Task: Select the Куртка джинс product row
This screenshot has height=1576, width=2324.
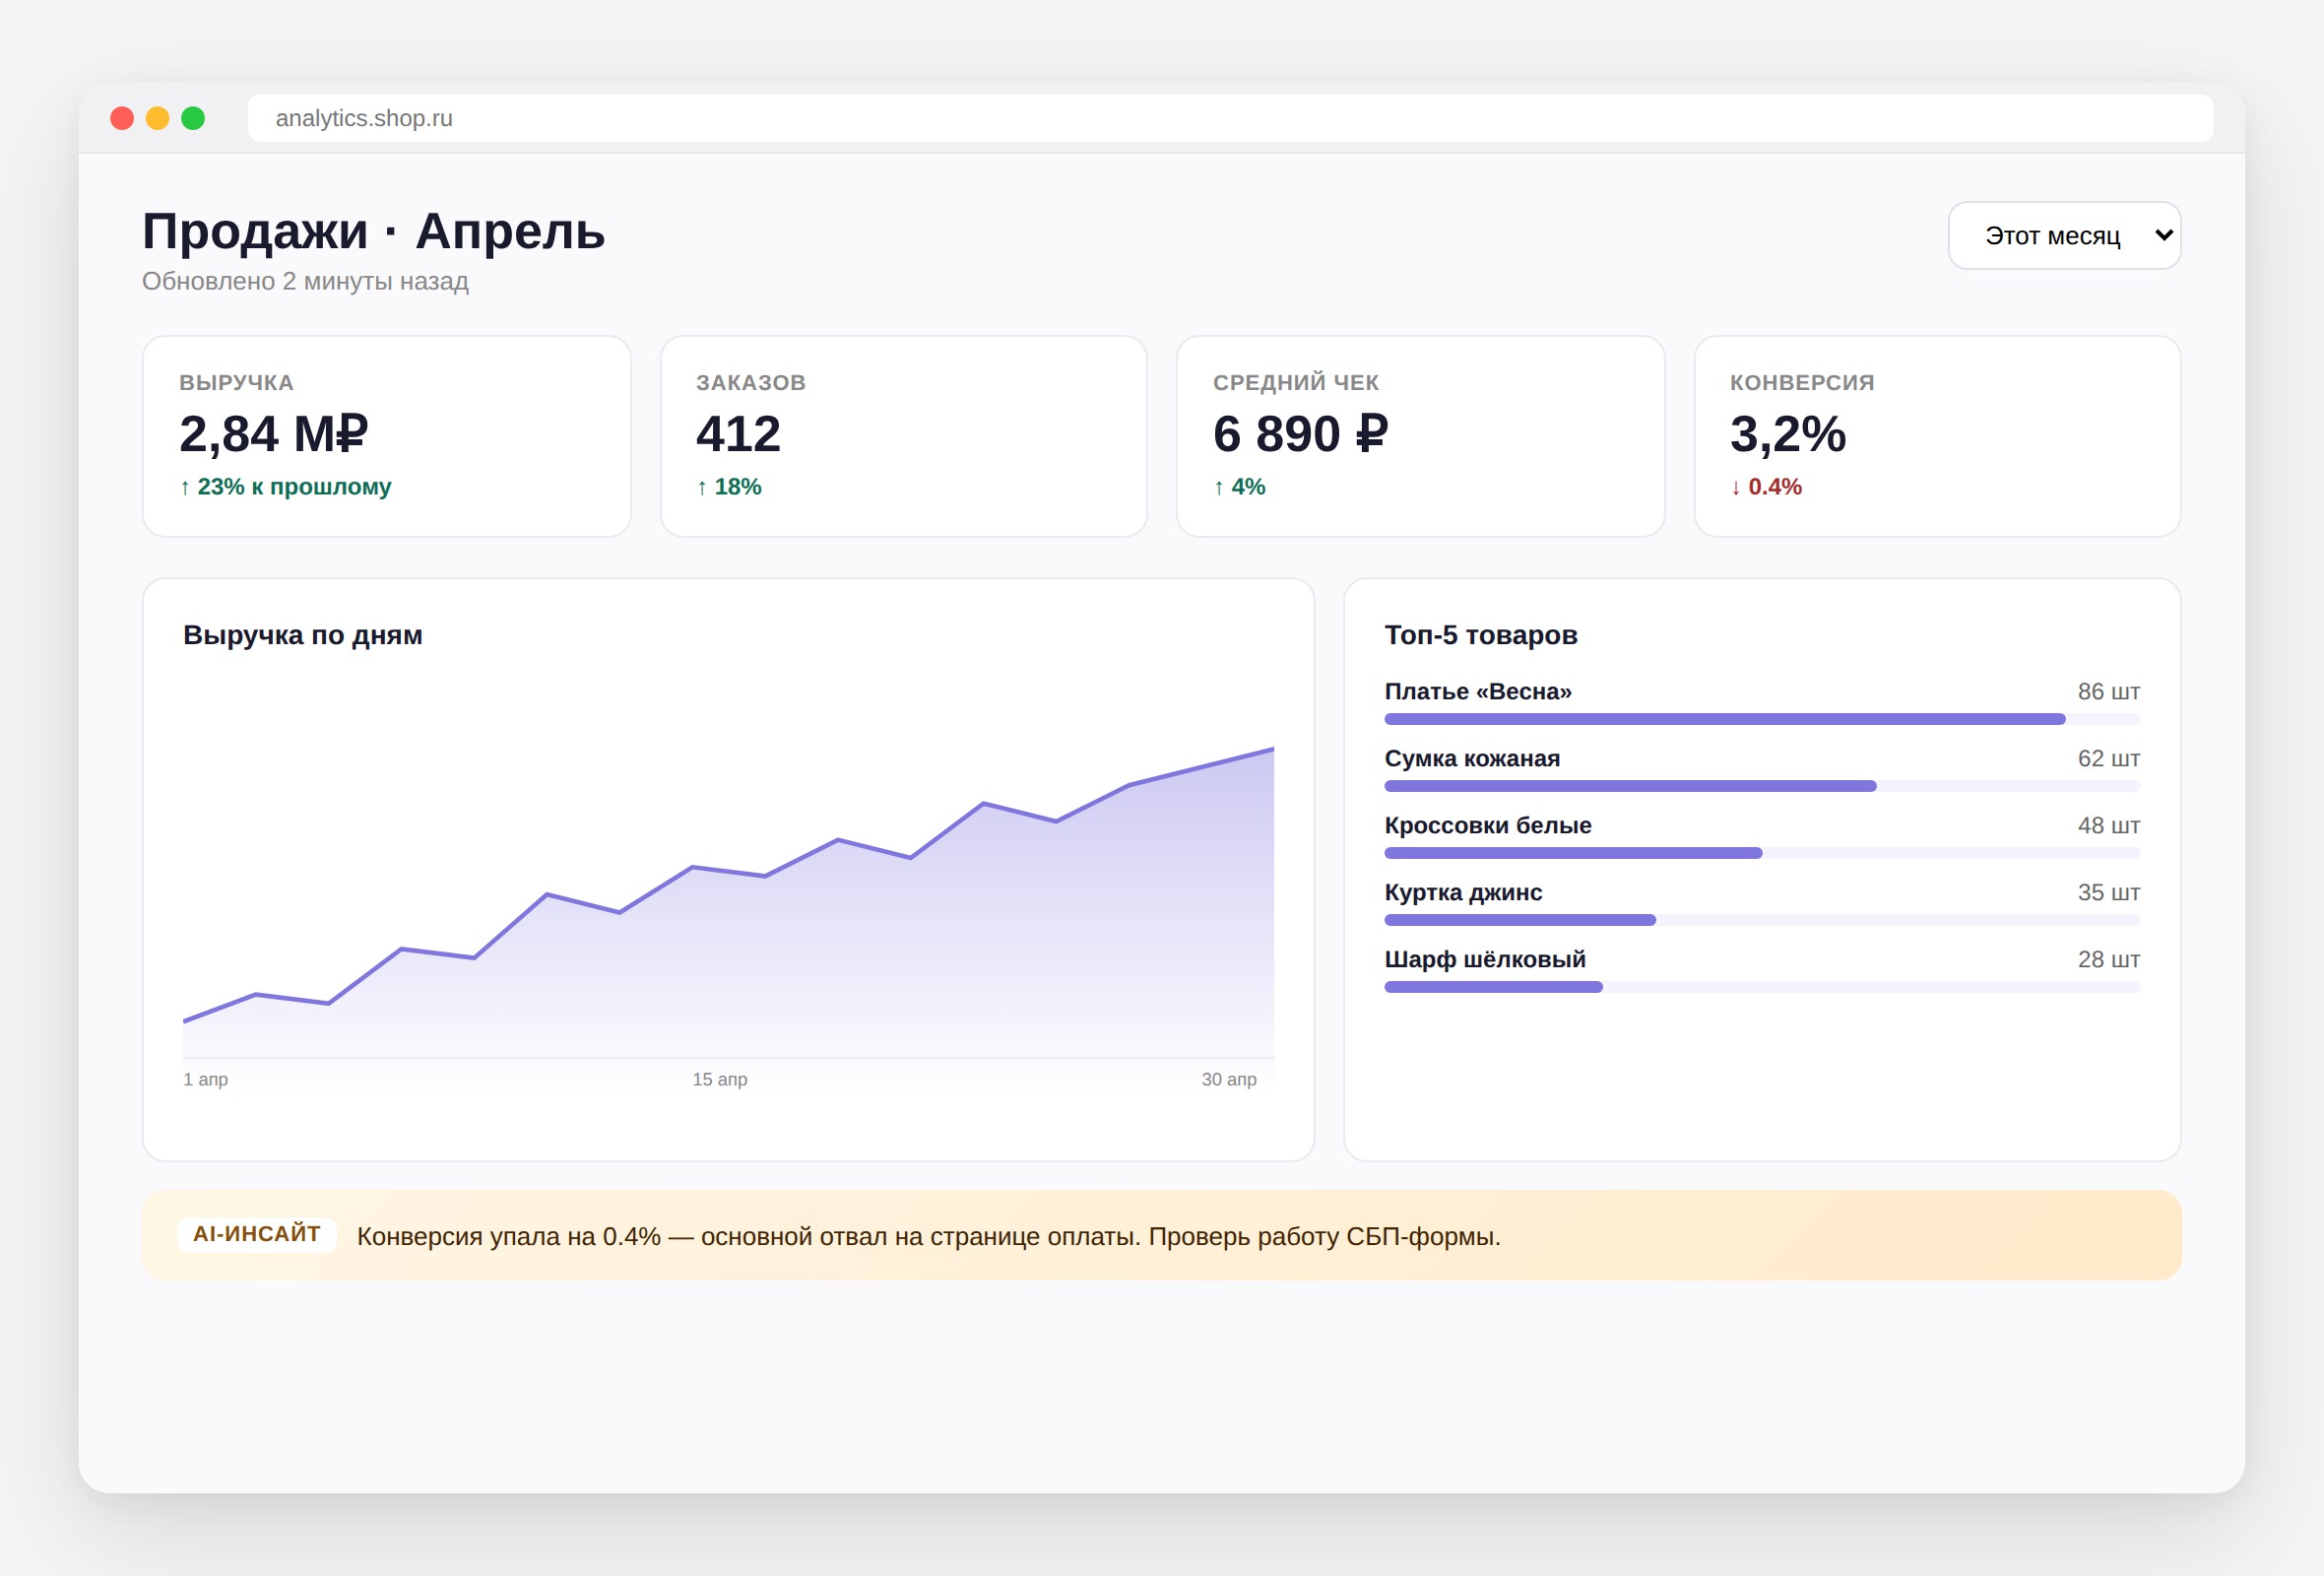Action: click(1762, 903)
